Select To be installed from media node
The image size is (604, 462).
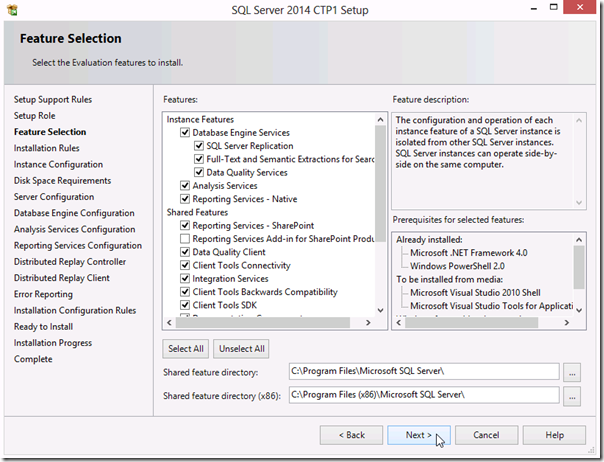coord(450,279)
